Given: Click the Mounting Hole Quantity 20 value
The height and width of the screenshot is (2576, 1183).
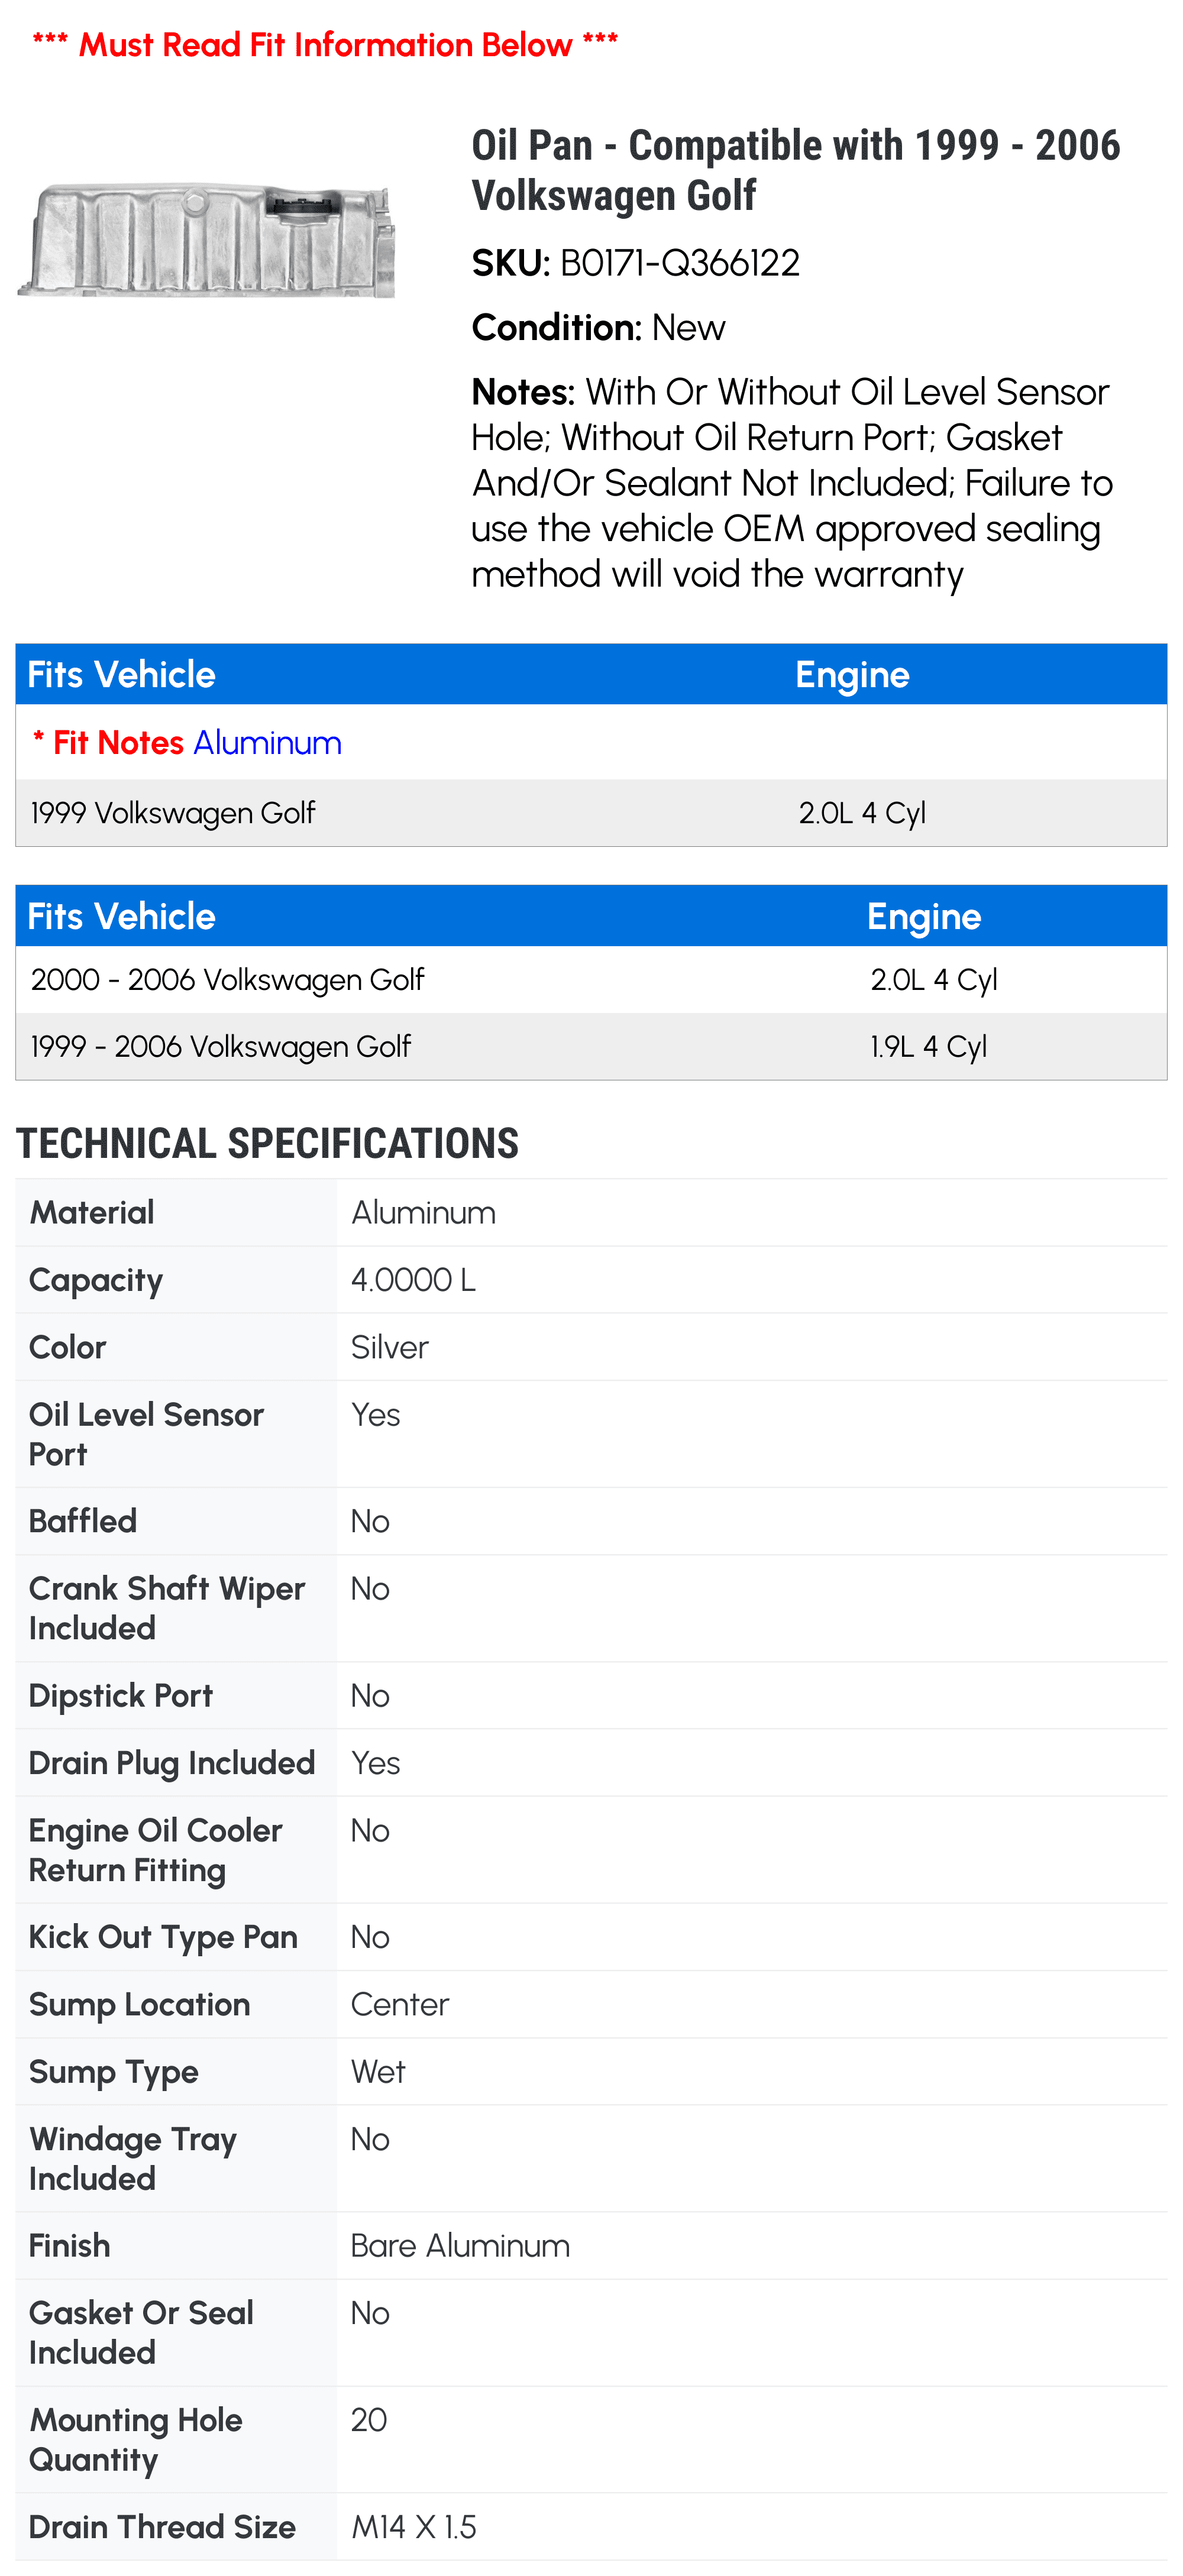Looking at the screenshot, I should point(368,2420).
